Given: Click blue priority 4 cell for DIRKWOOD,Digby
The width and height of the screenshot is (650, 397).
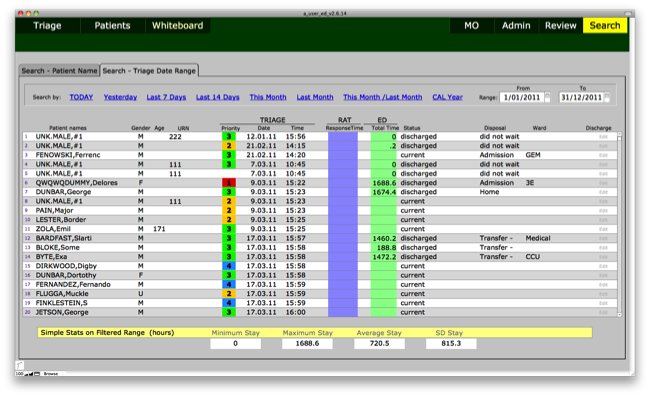Looking at the screenshot, I should (x=229, y=266).
